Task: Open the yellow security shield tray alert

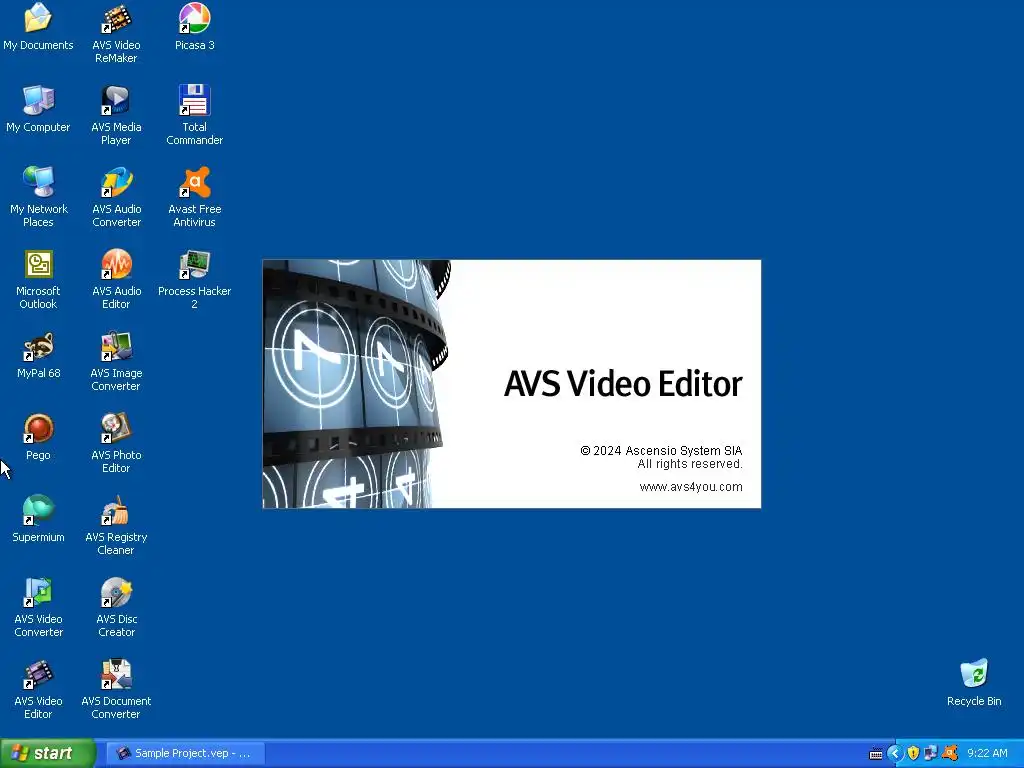Action: 913,754
